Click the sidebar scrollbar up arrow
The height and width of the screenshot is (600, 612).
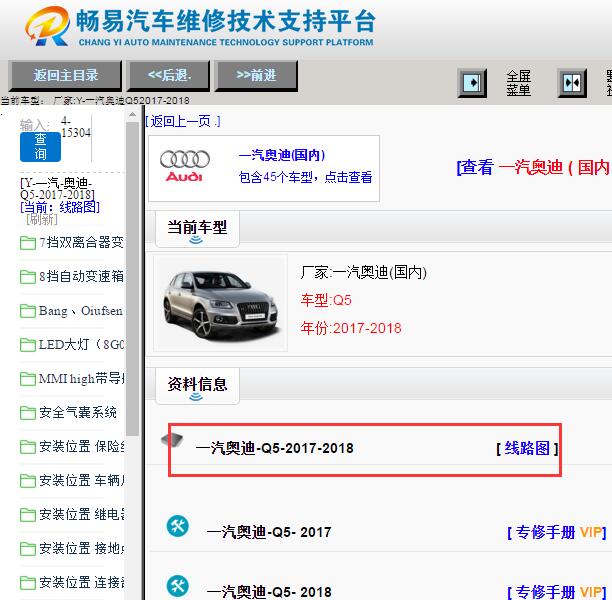pos(132,115)
